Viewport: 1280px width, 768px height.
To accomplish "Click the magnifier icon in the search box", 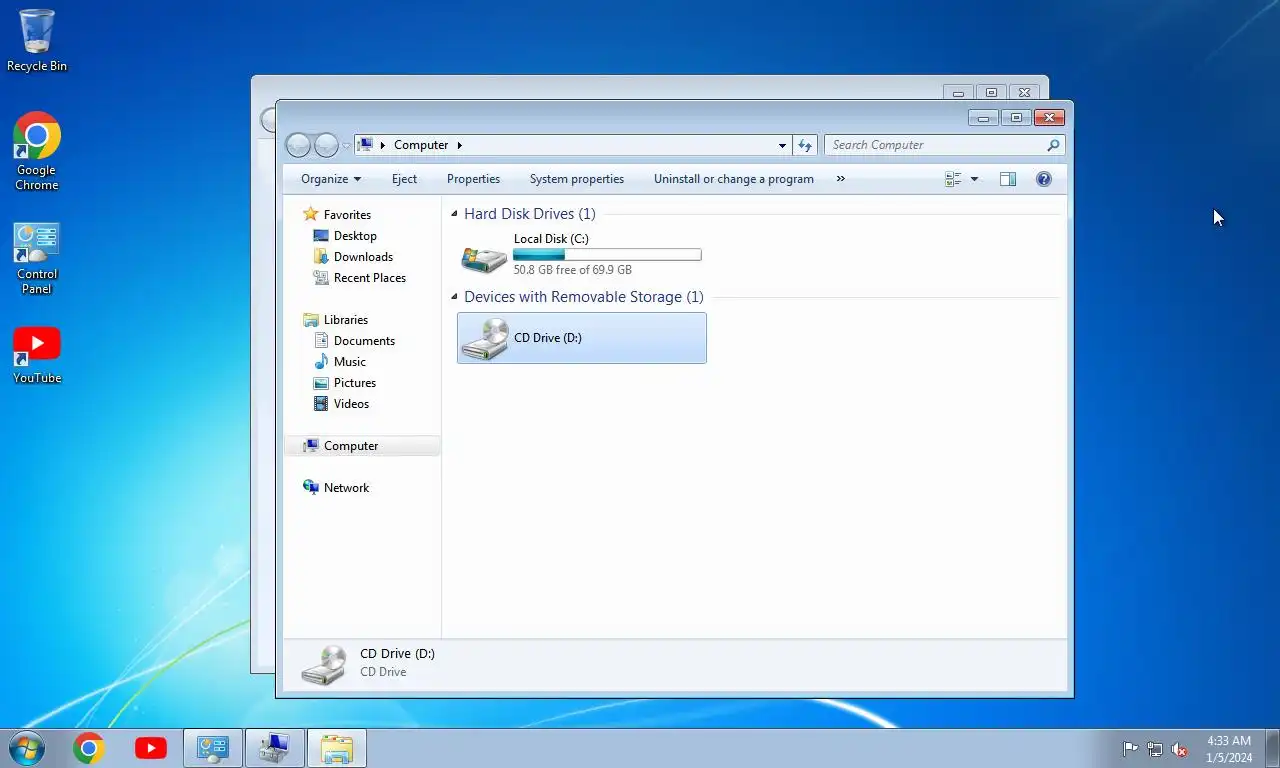I will click(1053, 145).
